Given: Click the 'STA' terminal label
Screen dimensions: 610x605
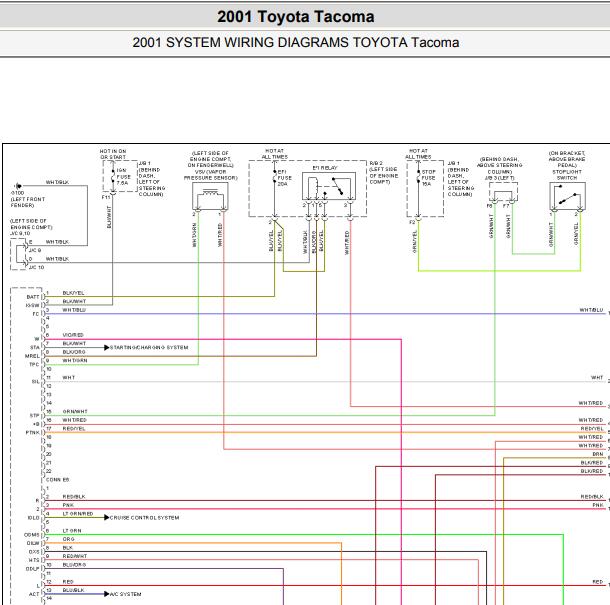Looking at the screenshot, I should tap(35, 347).
